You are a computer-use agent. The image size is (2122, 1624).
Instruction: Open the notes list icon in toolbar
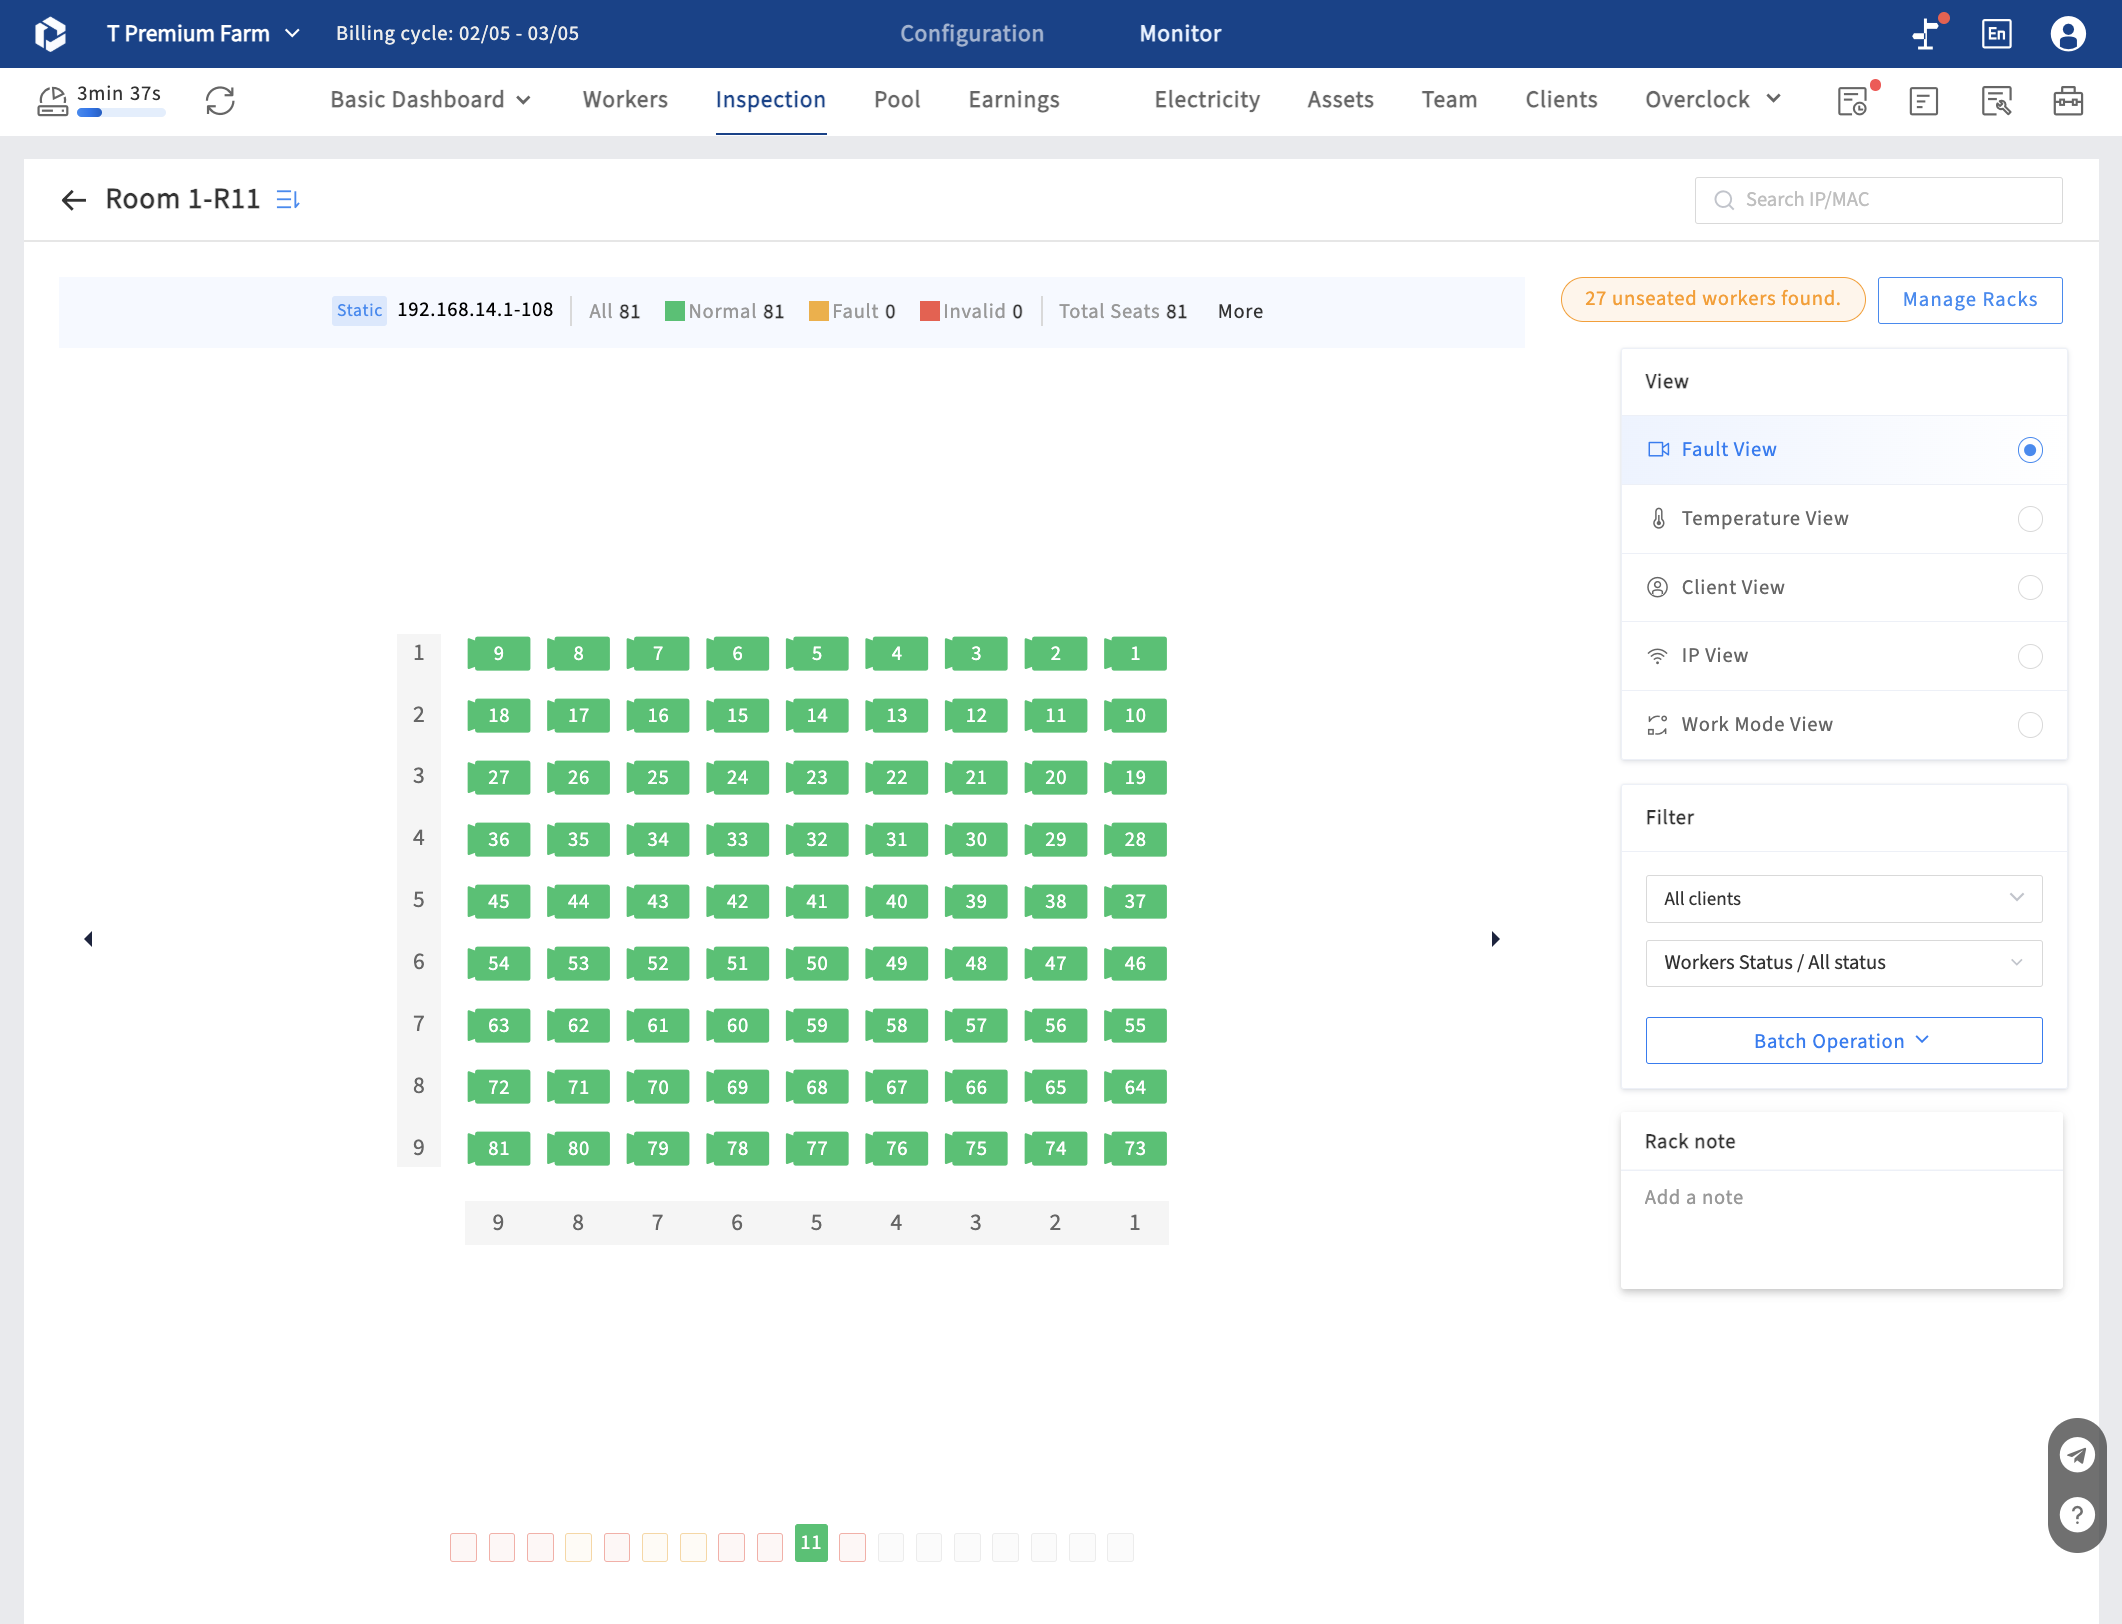point(1924,101)
